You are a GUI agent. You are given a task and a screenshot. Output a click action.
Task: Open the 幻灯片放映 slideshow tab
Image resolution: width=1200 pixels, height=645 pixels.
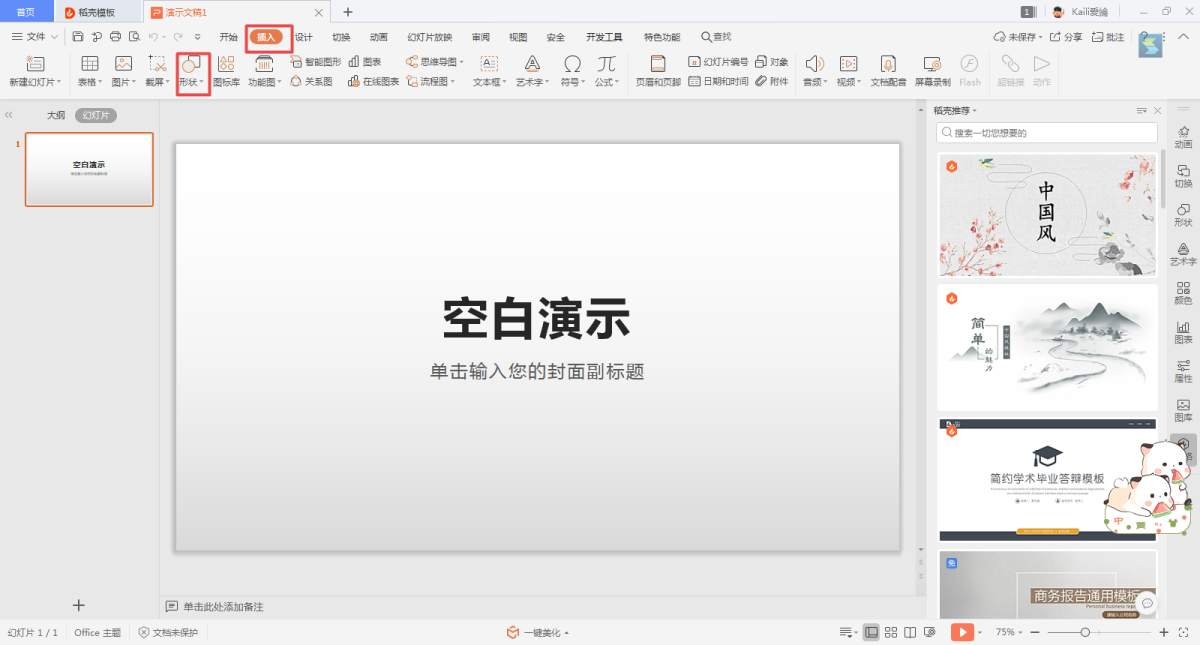point(429,37)
